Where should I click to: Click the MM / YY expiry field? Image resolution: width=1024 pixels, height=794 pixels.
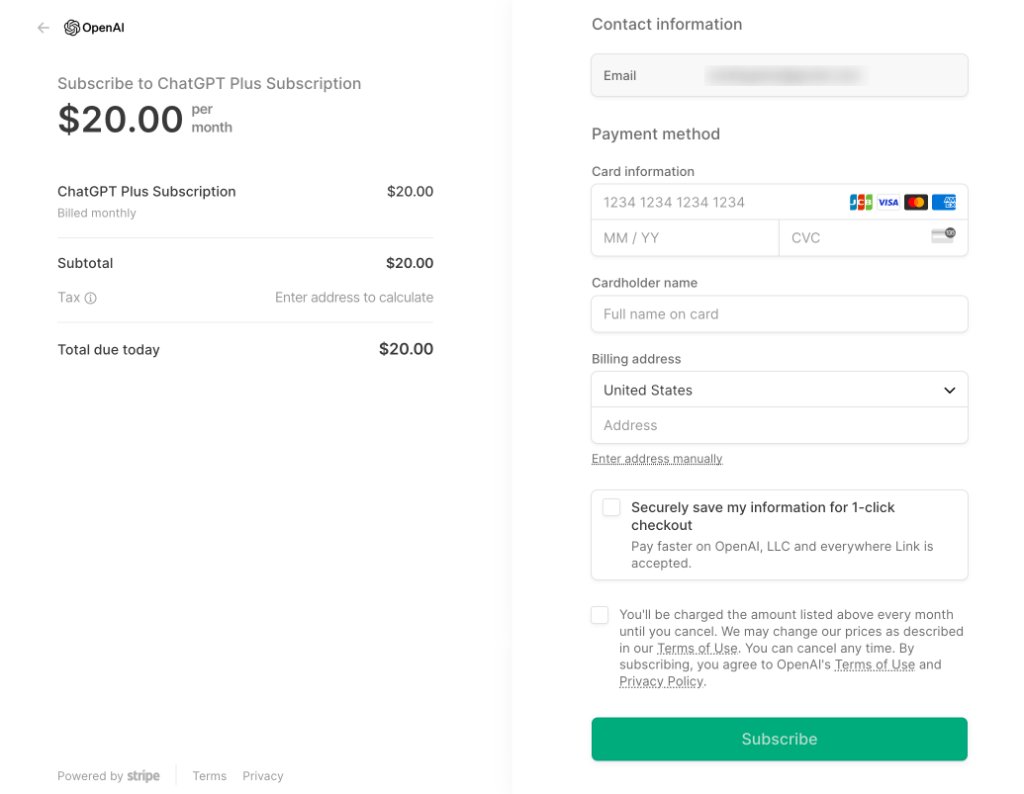coord(685,238)
